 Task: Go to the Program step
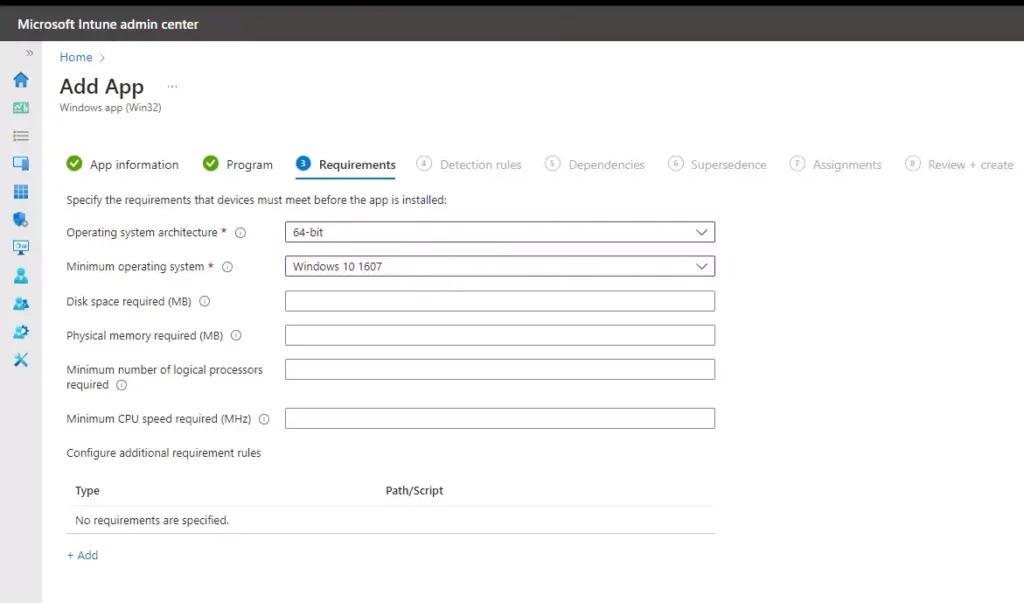pyautogui.click(x=238, y=164)
